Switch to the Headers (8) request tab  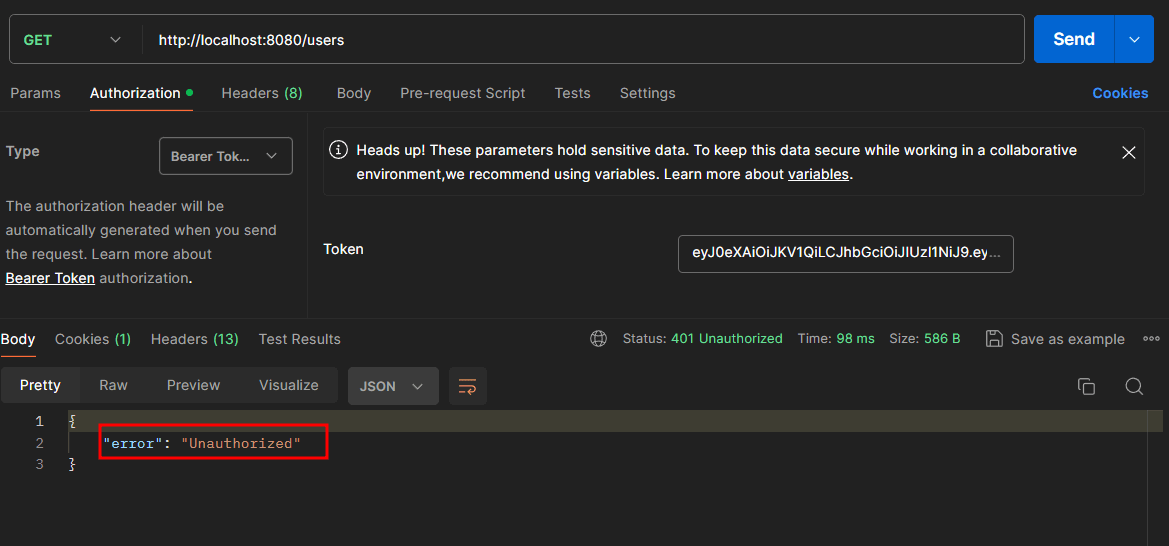261,93
